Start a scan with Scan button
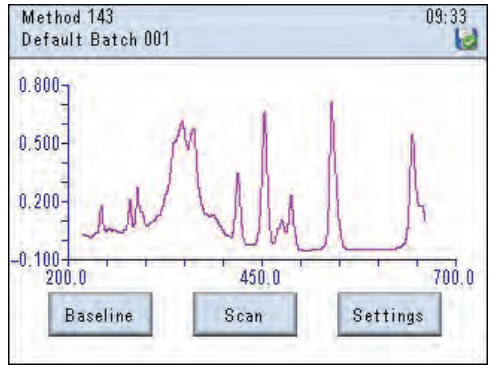This screenshot has width=498, height=374. pyautogui.click(x=245, y=314)
